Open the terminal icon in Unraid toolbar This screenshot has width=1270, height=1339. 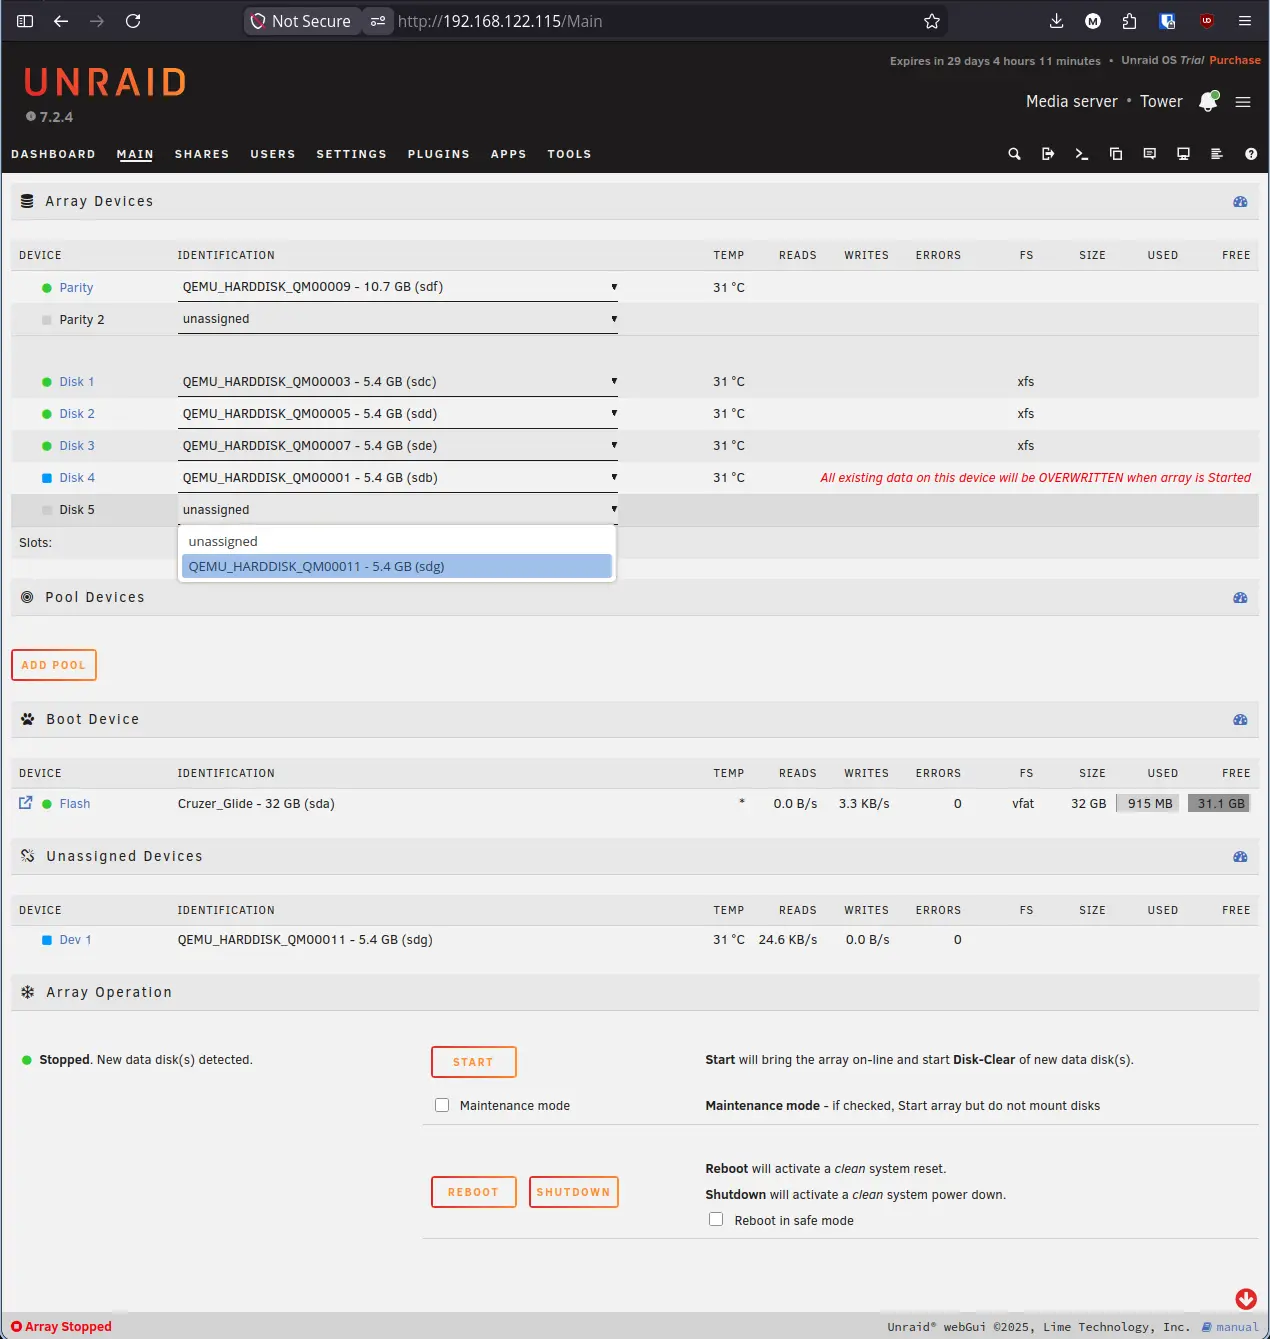point(1082,154)
